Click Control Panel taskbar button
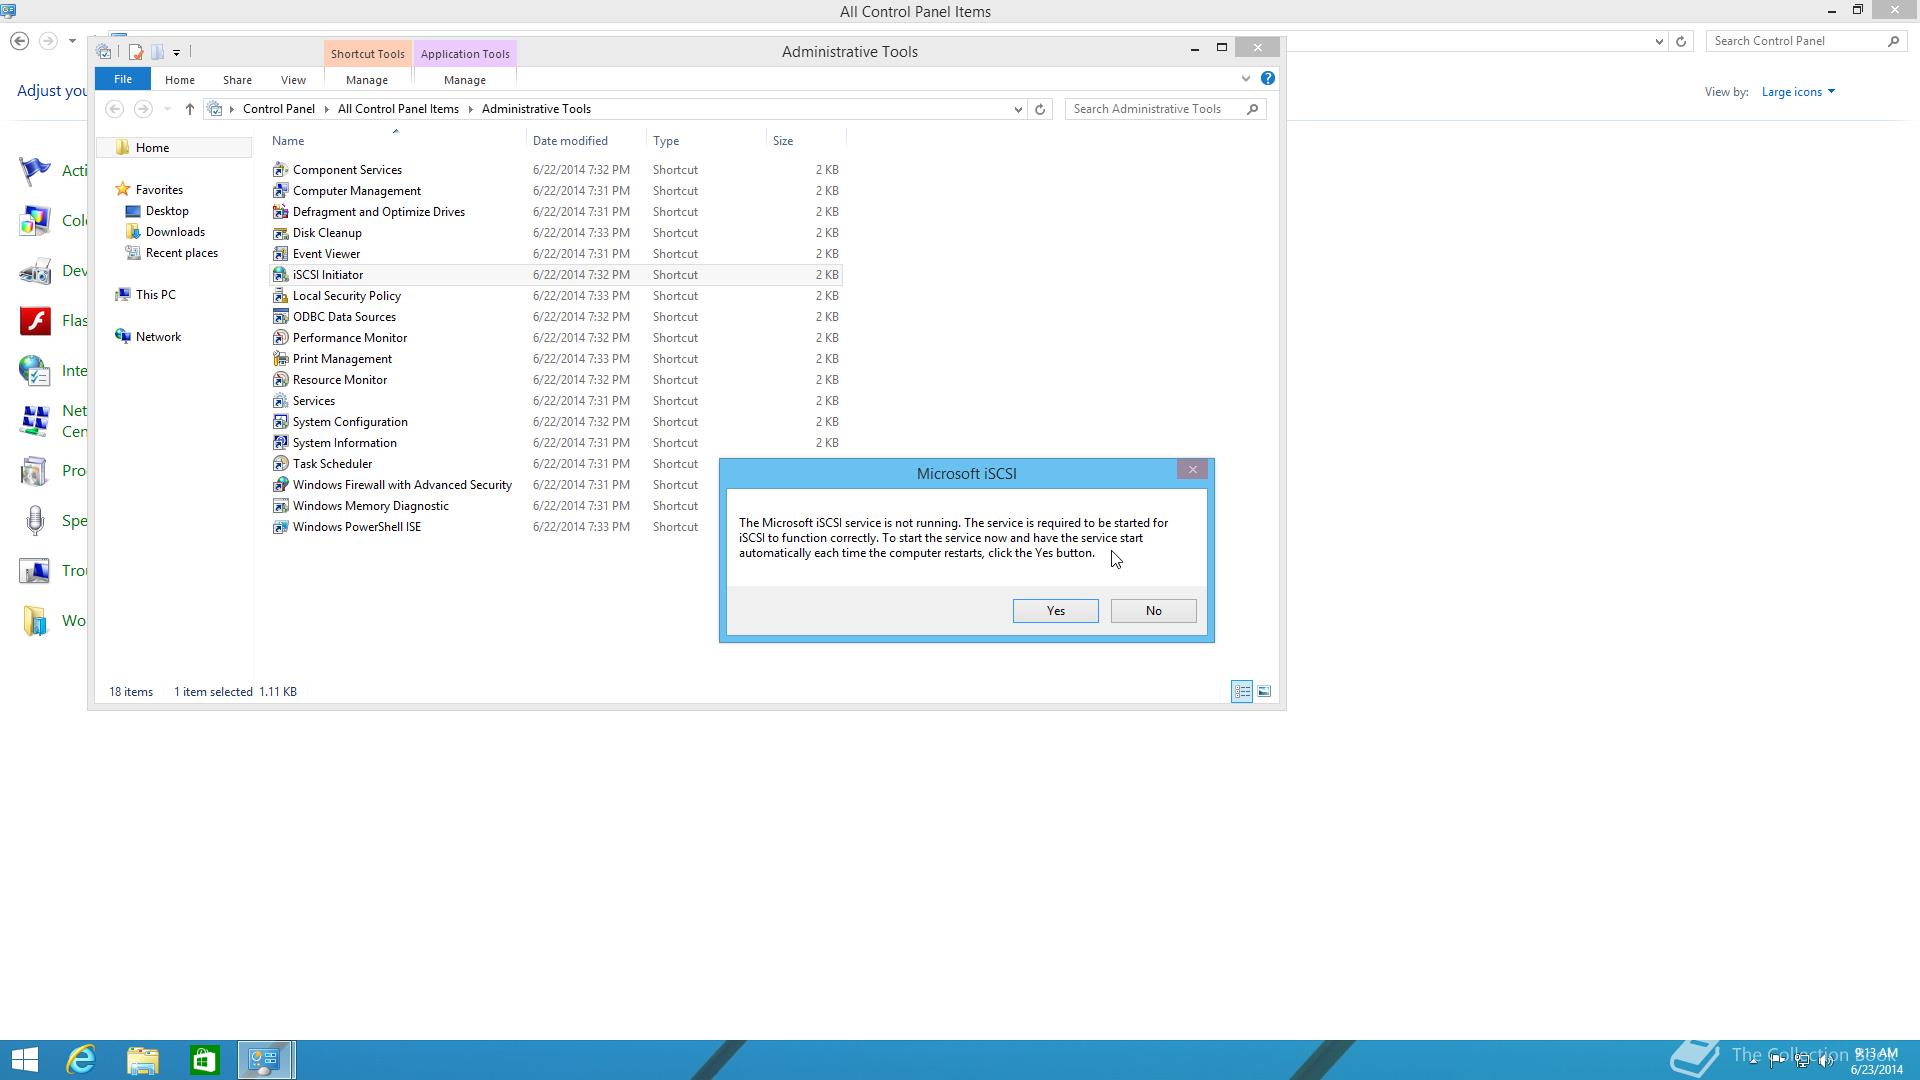 tap(266, 1060)
